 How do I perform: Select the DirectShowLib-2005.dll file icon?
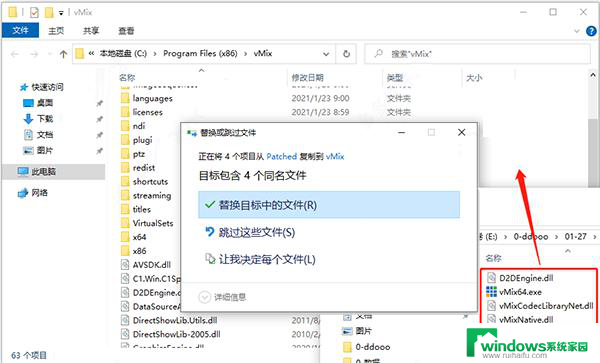click(x=125, y=334)
